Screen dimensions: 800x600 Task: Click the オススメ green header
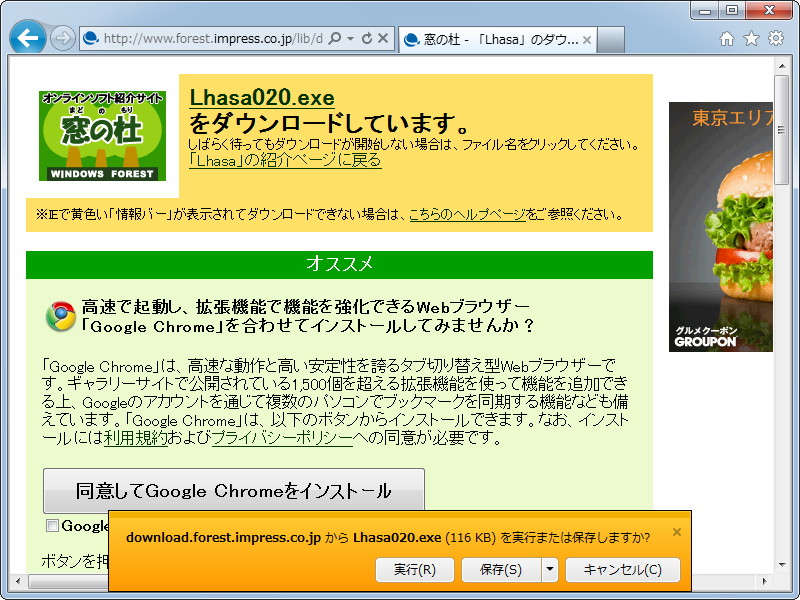click(339, 264)
